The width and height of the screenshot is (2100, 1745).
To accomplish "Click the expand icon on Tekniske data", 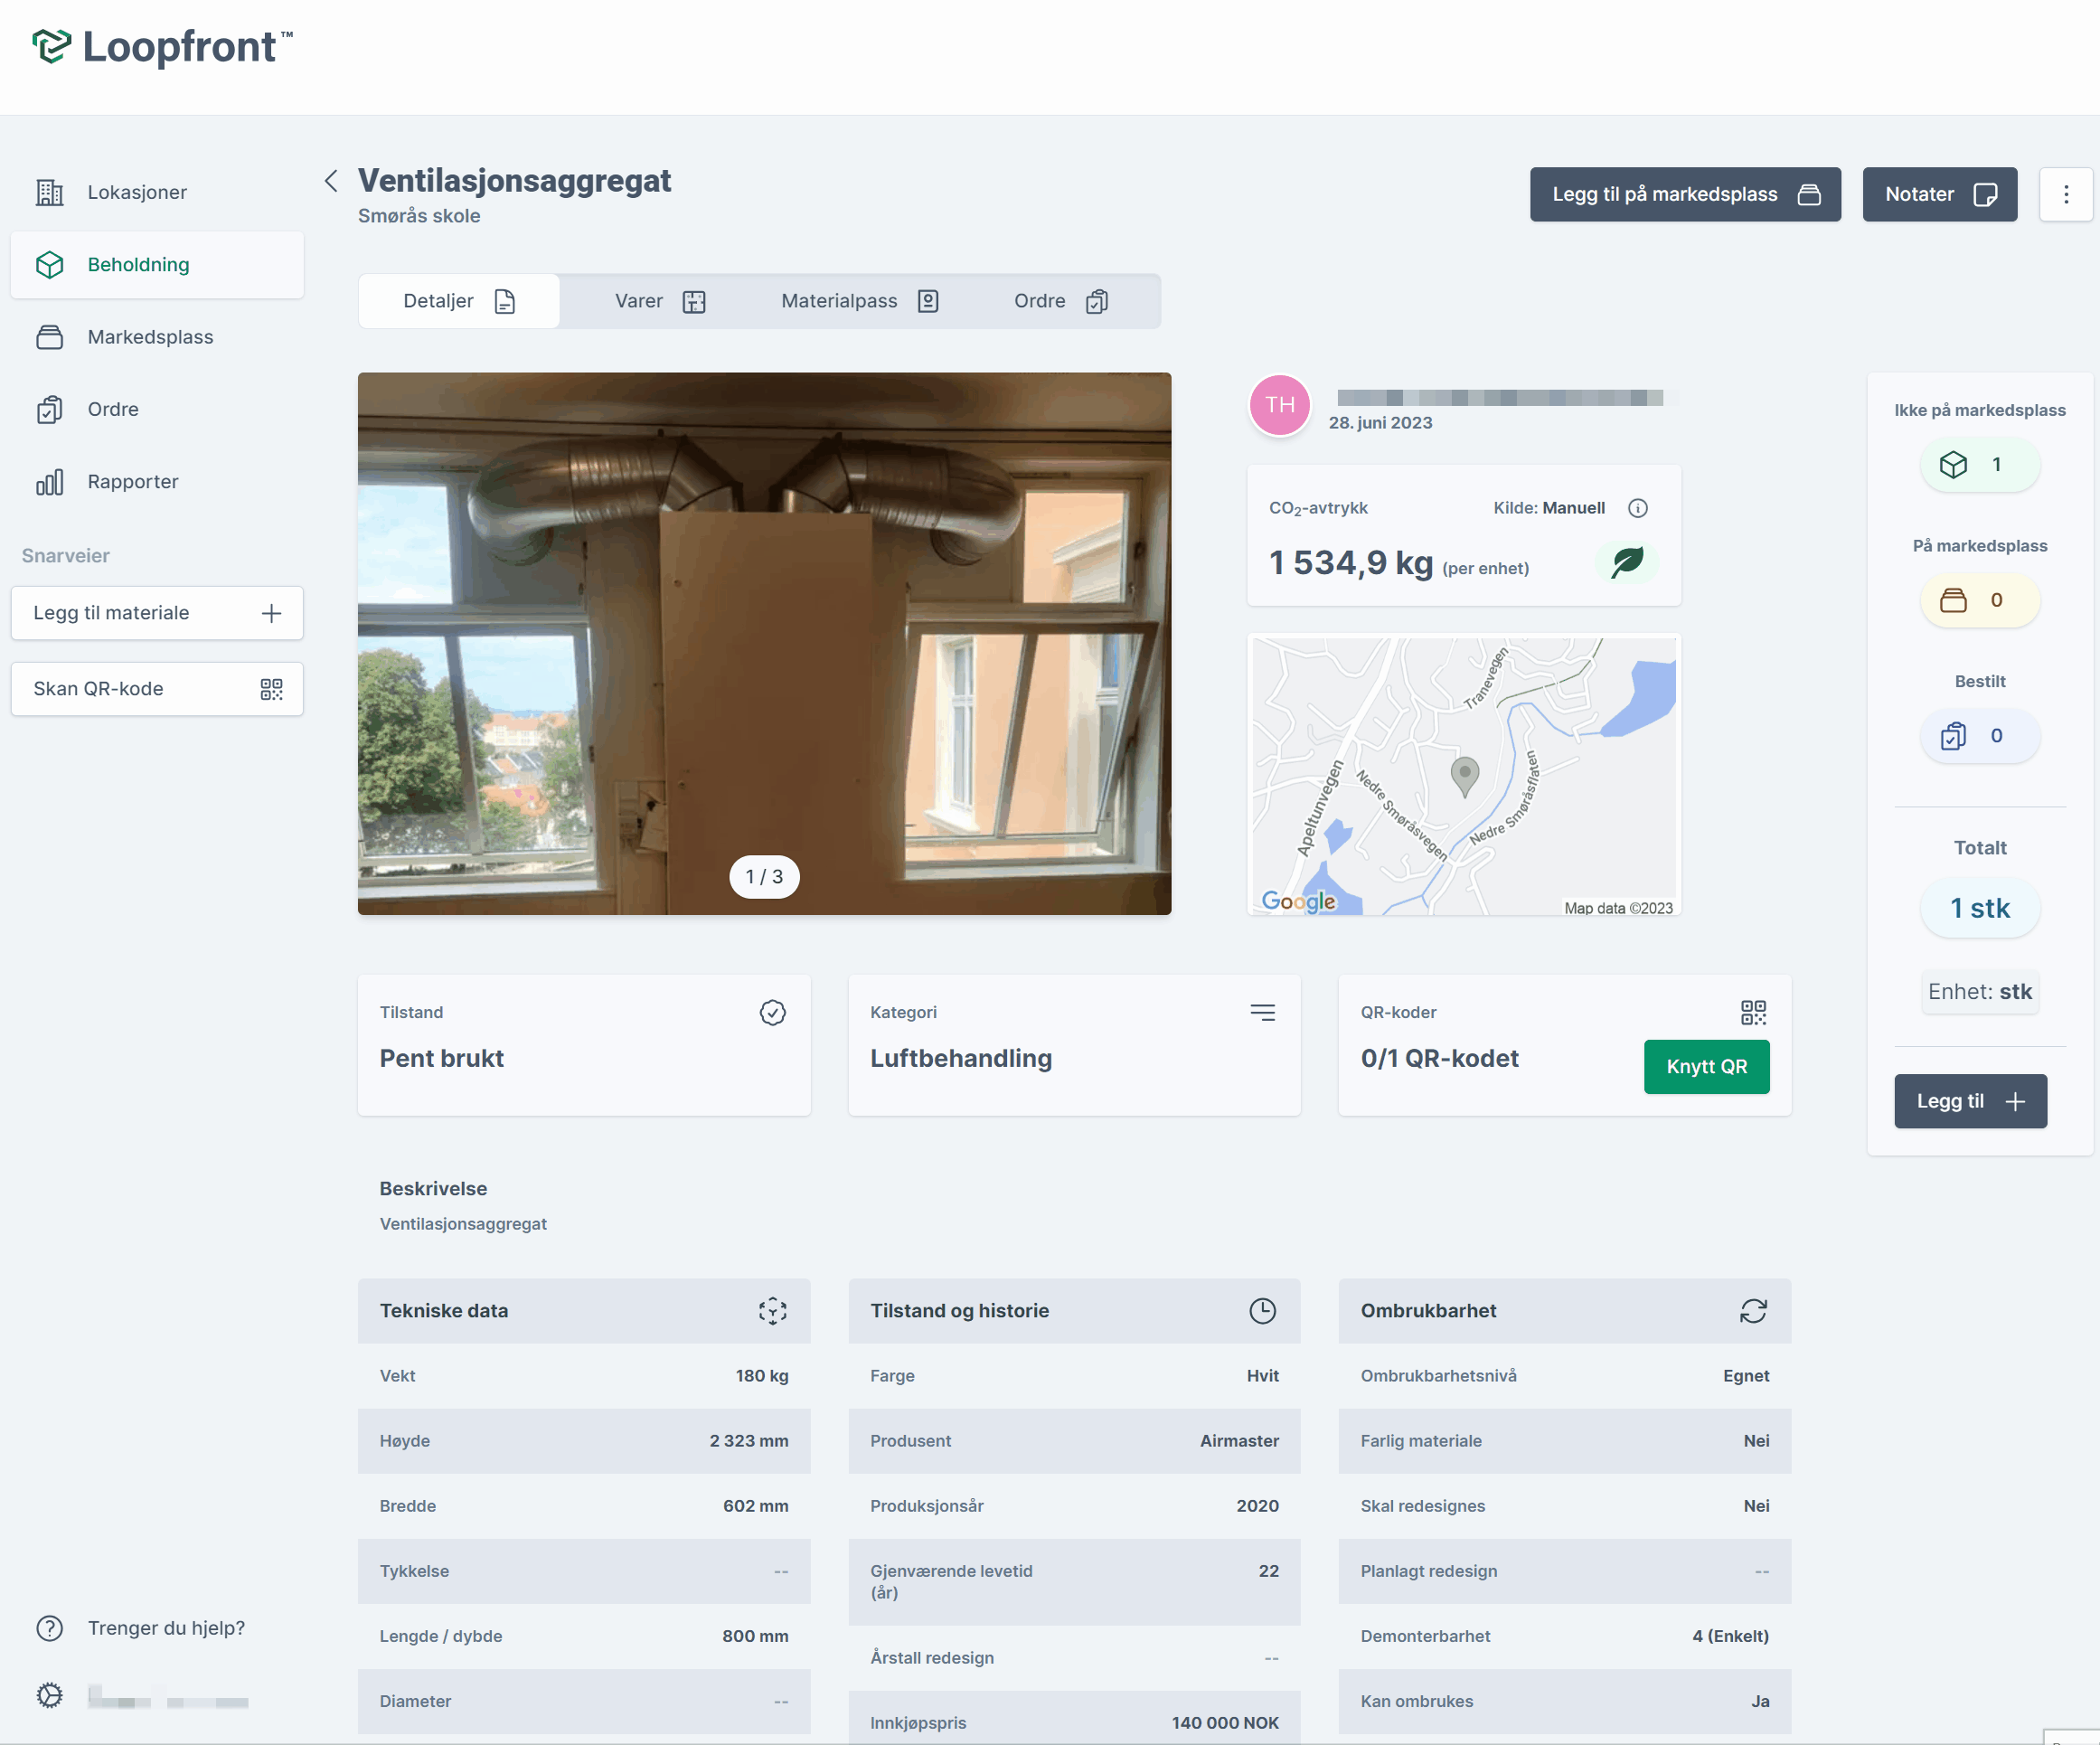I will click(772, 1311).
